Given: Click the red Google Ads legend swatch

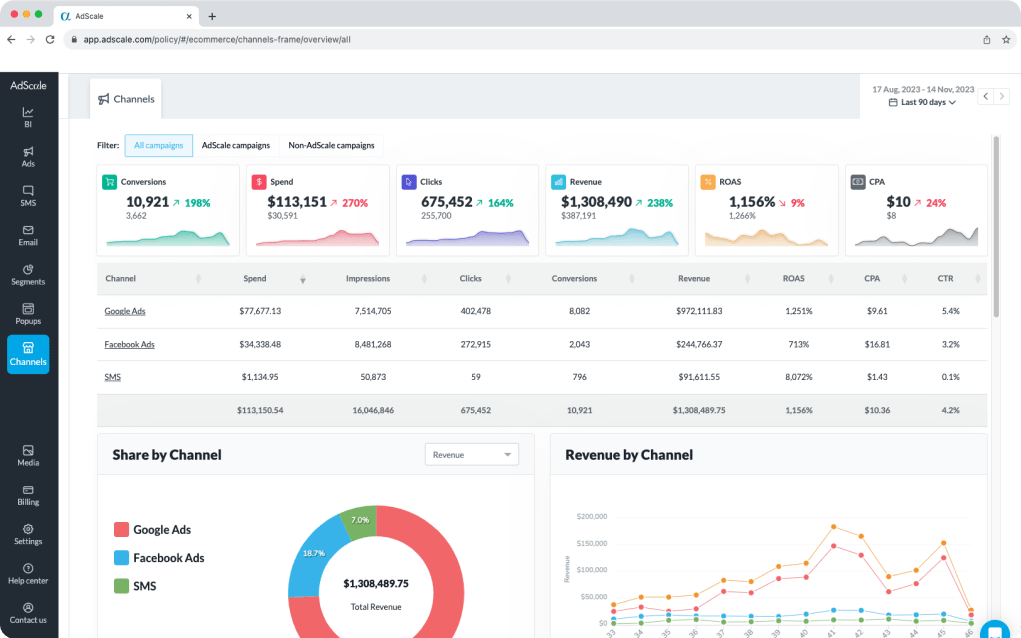Looking at the screenshot, I should (x=121, y=530).
